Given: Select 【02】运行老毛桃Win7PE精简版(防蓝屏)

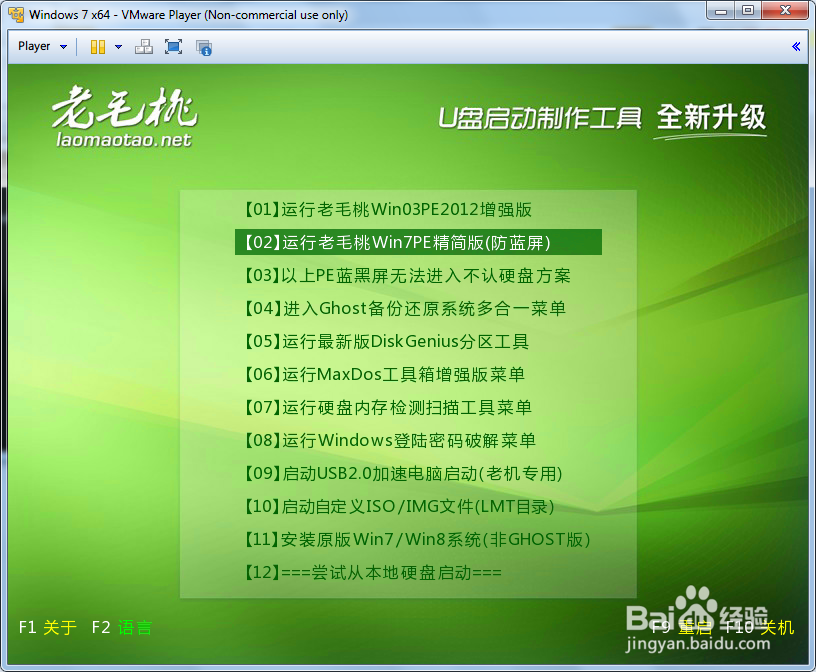Looking at the screenshot, I should point(418,242).
